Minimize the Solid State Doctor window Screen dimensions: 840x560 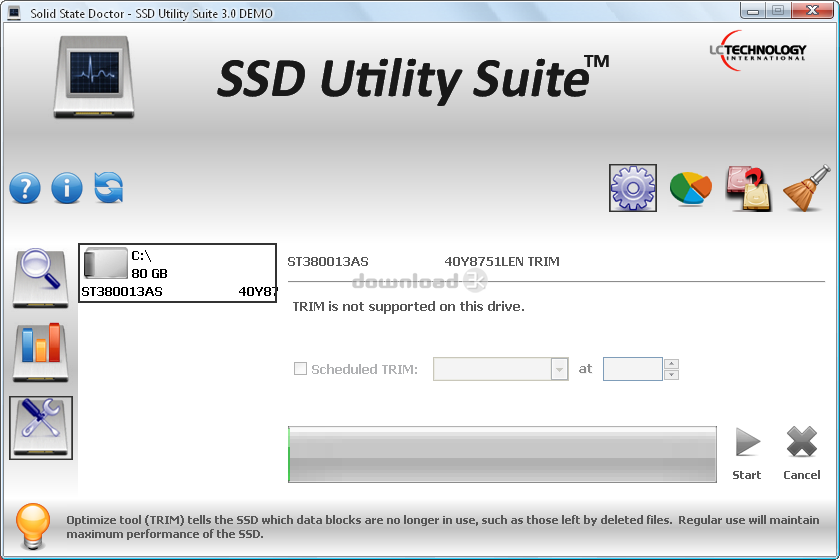(753, 11)
